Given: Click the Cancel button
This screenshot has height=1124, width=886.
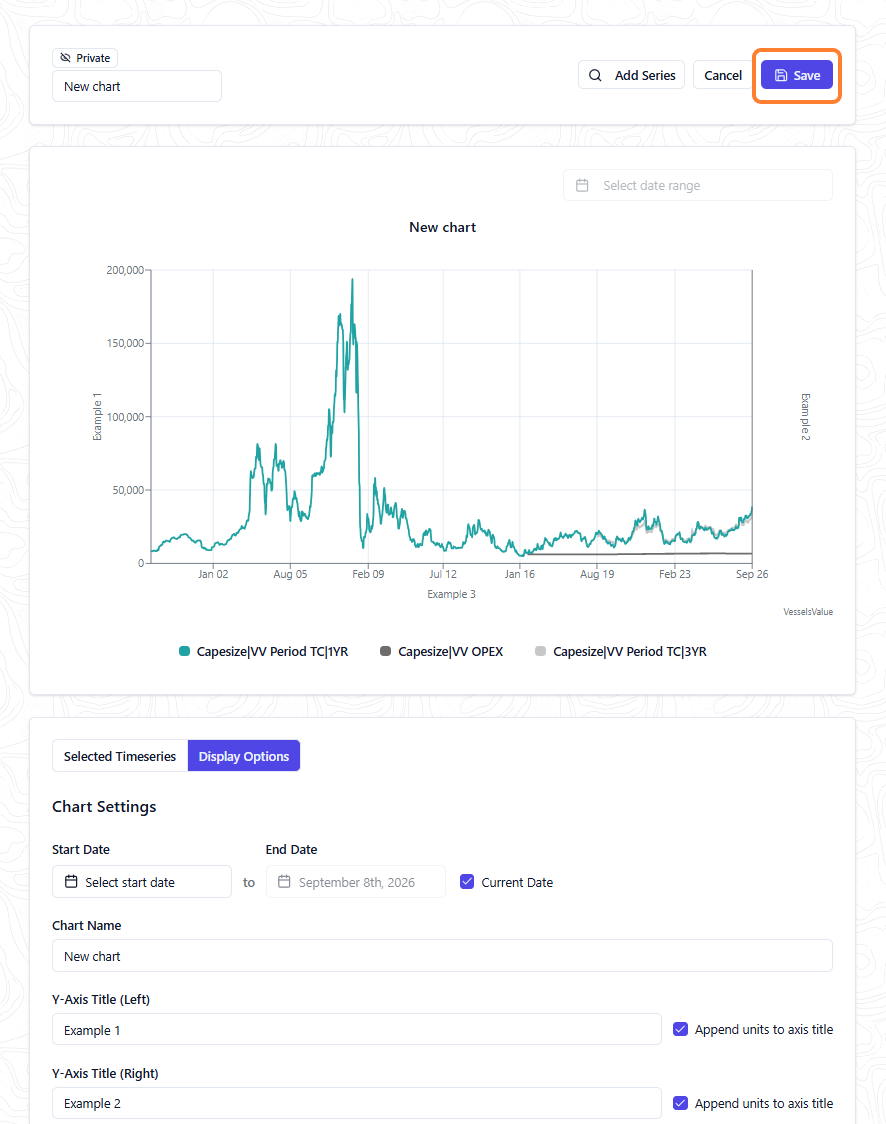Looking at the screenshot, I should [723, 75].
